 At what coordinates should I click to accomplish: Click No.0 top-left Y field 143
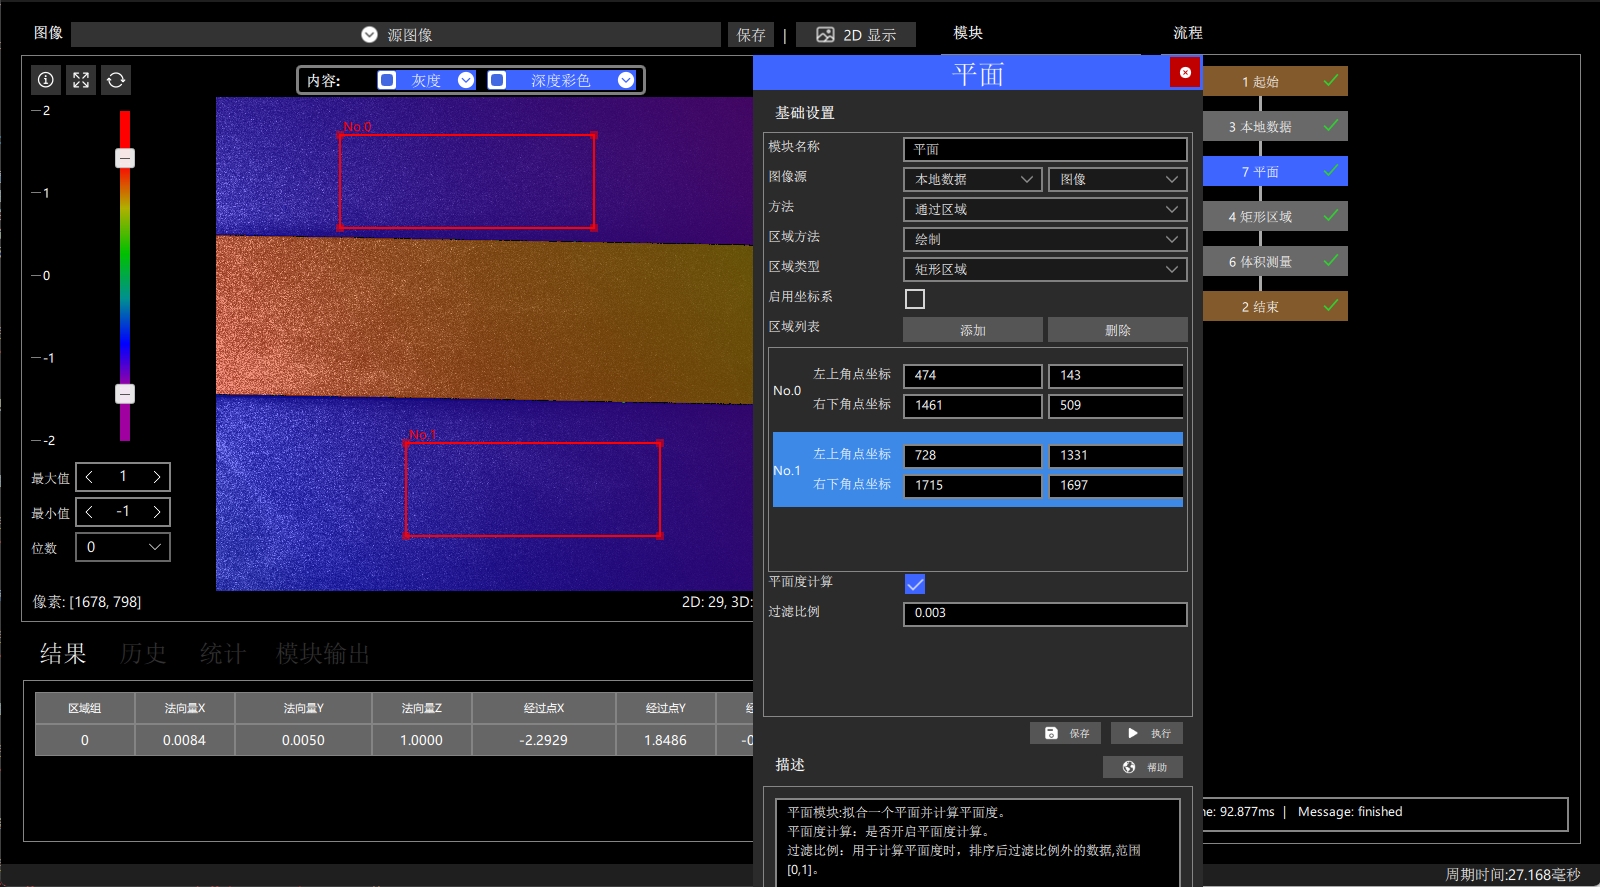point(1116,376)
